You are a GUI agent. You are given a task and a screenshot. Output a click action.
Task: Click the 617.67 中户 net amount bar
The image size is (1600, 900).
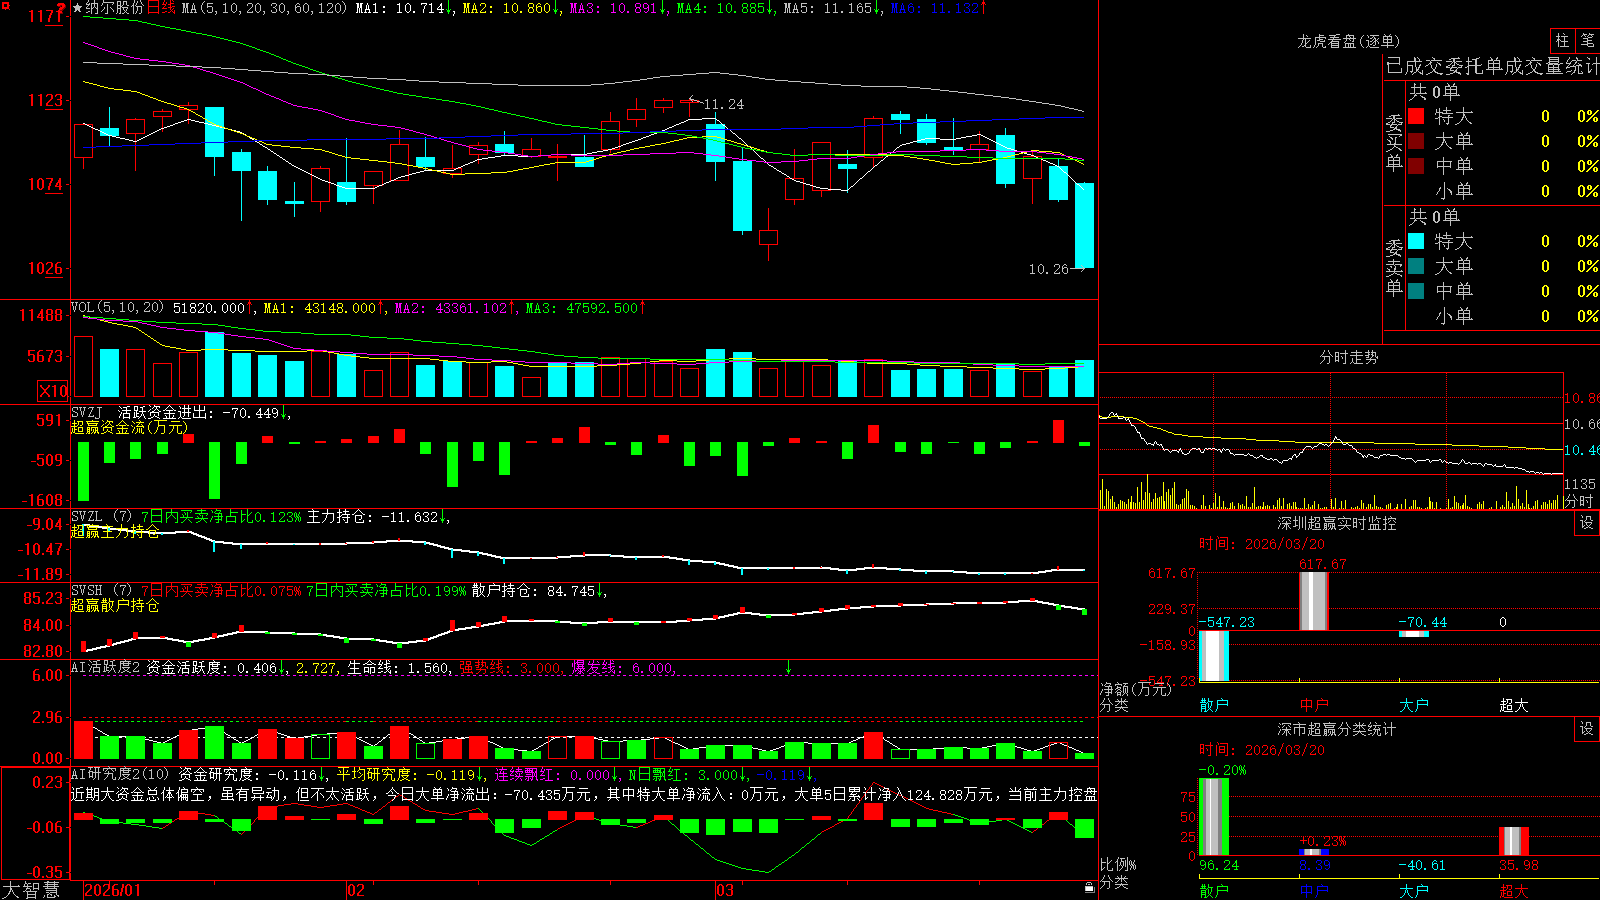[1314, 601]
